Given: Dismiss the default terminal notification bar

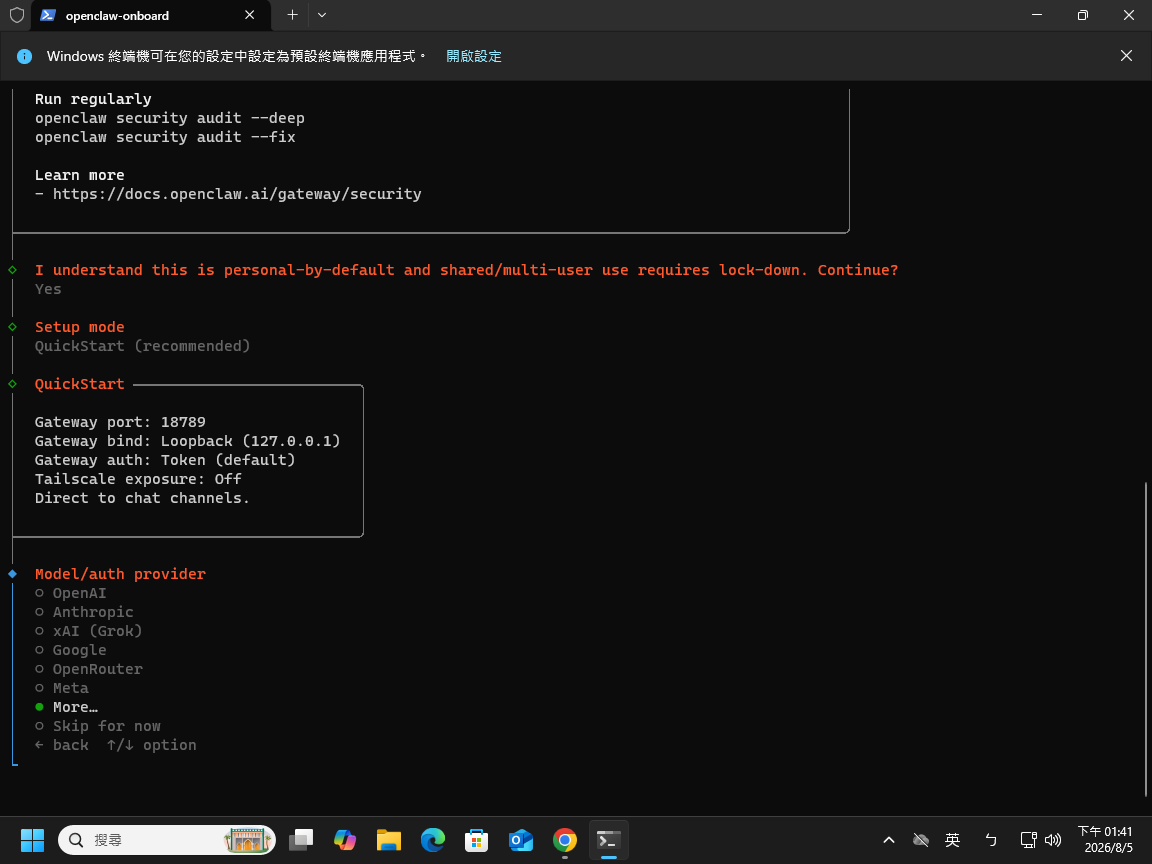Looking at the screenshot, I should (x=1126, y=56).
